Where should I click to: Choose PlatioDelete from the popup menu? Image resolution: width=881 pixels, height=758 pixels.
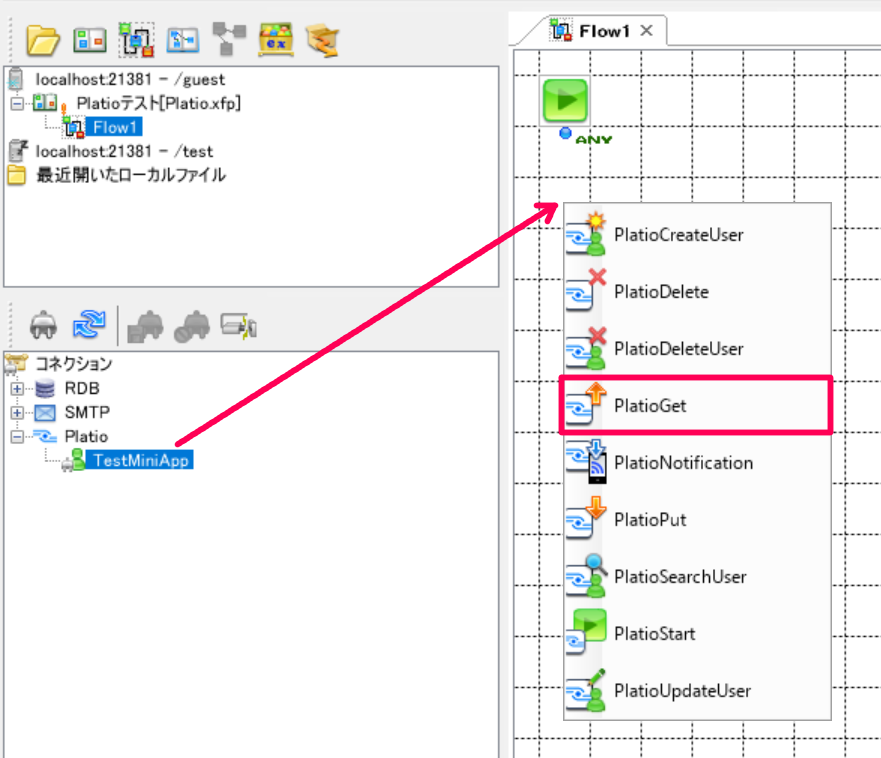pyautogui.click(x=697, y=291)
